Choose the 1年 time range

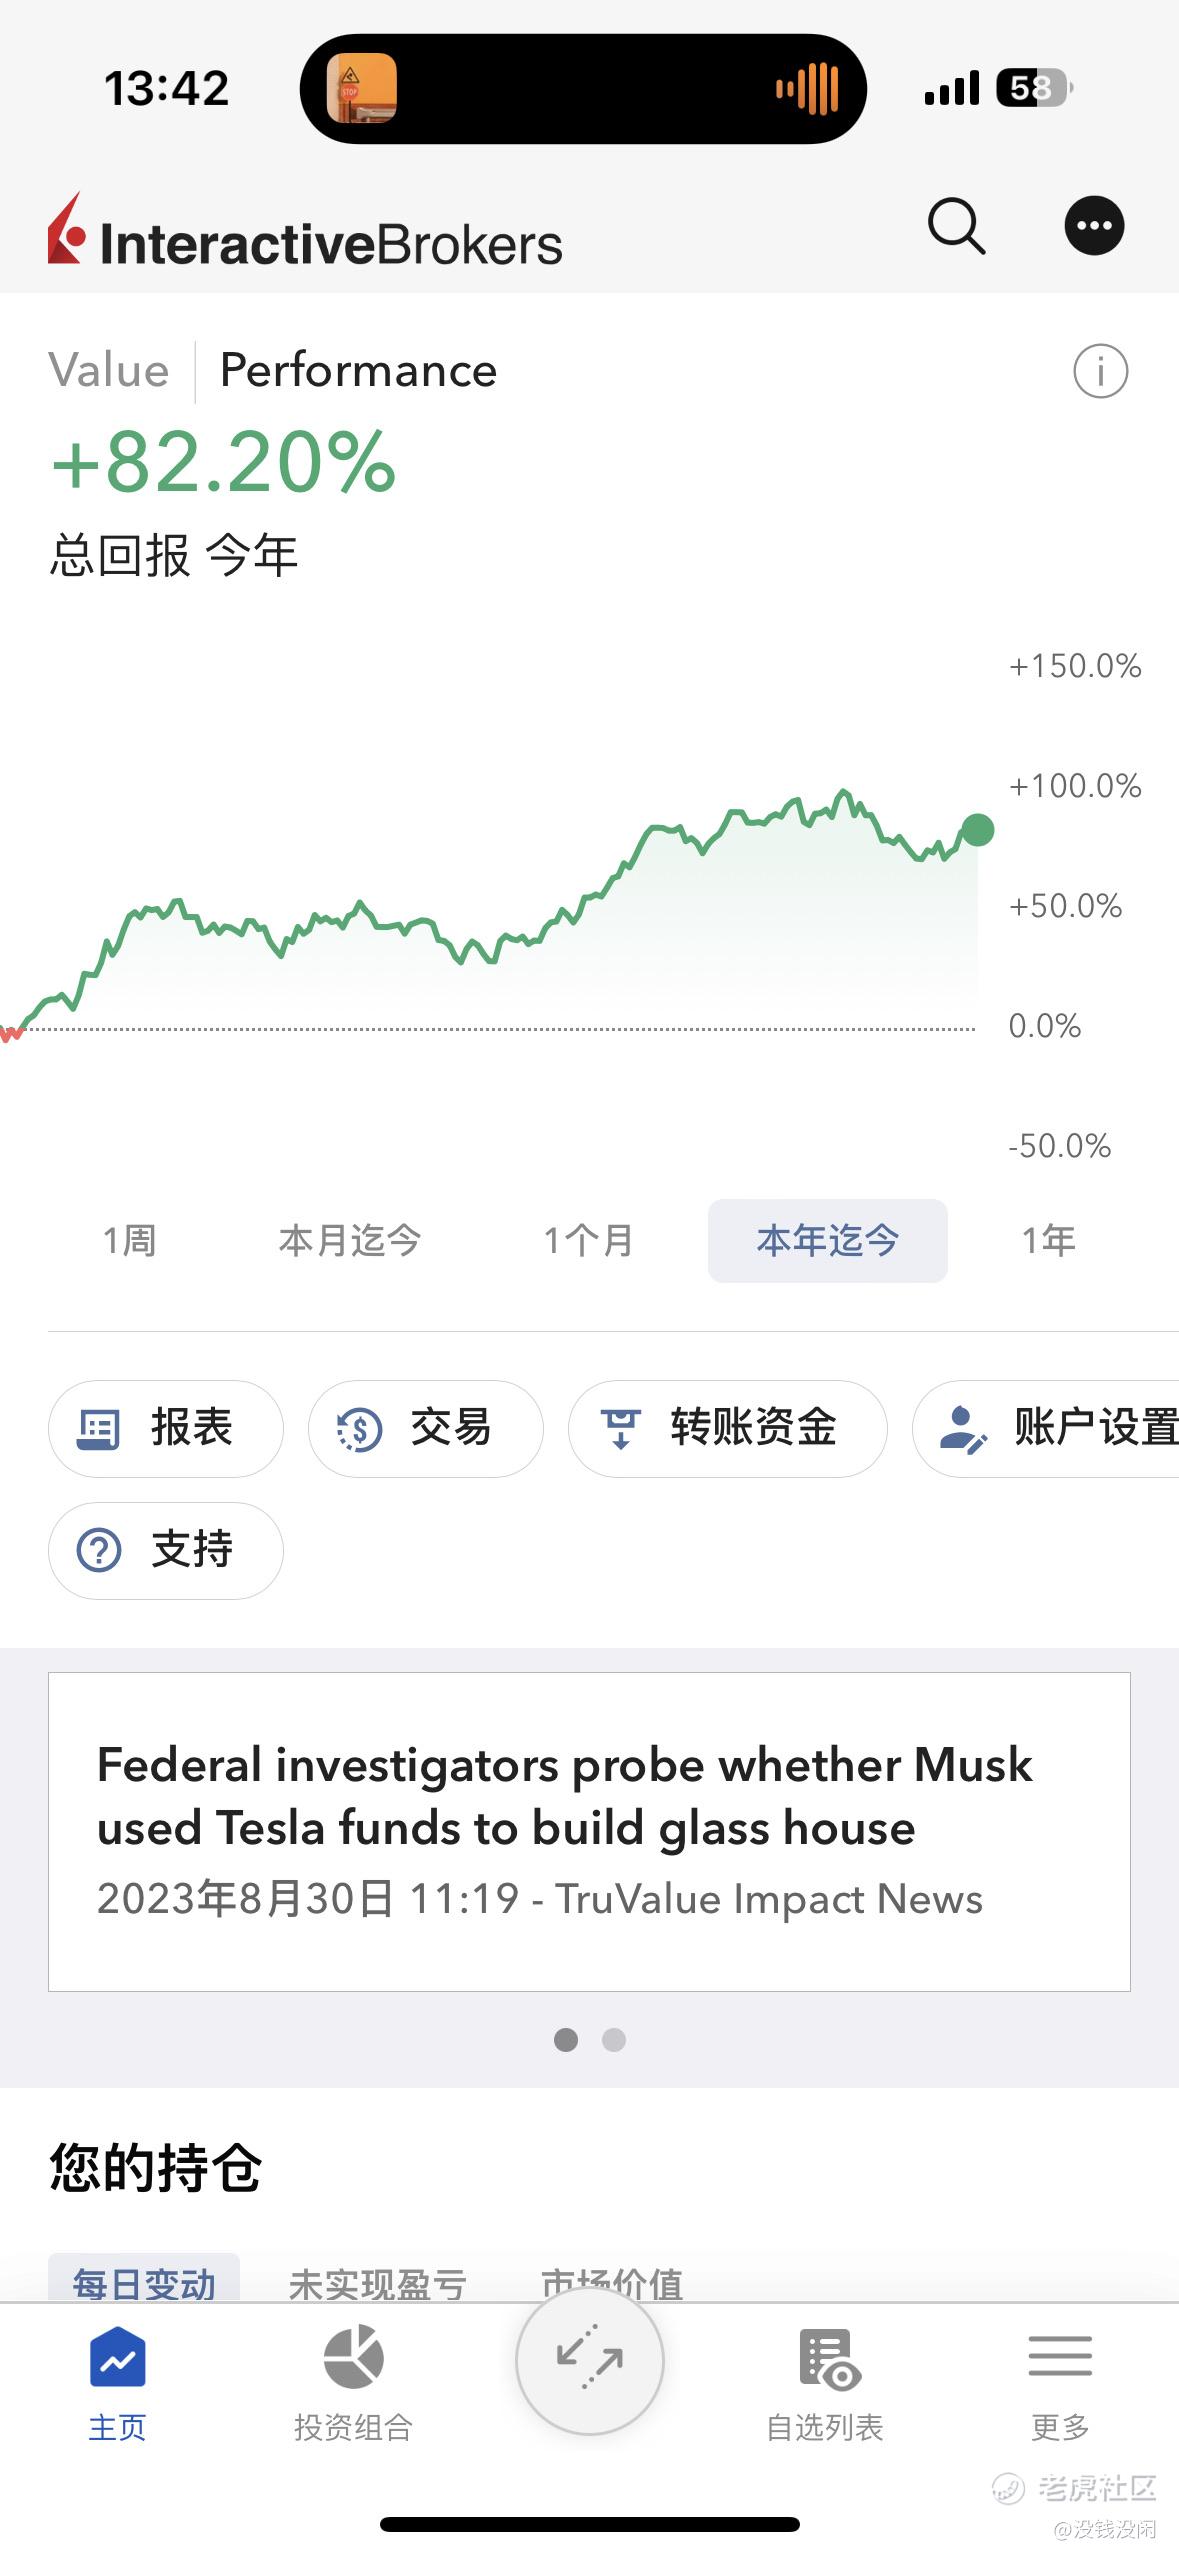(1048, 1240)
